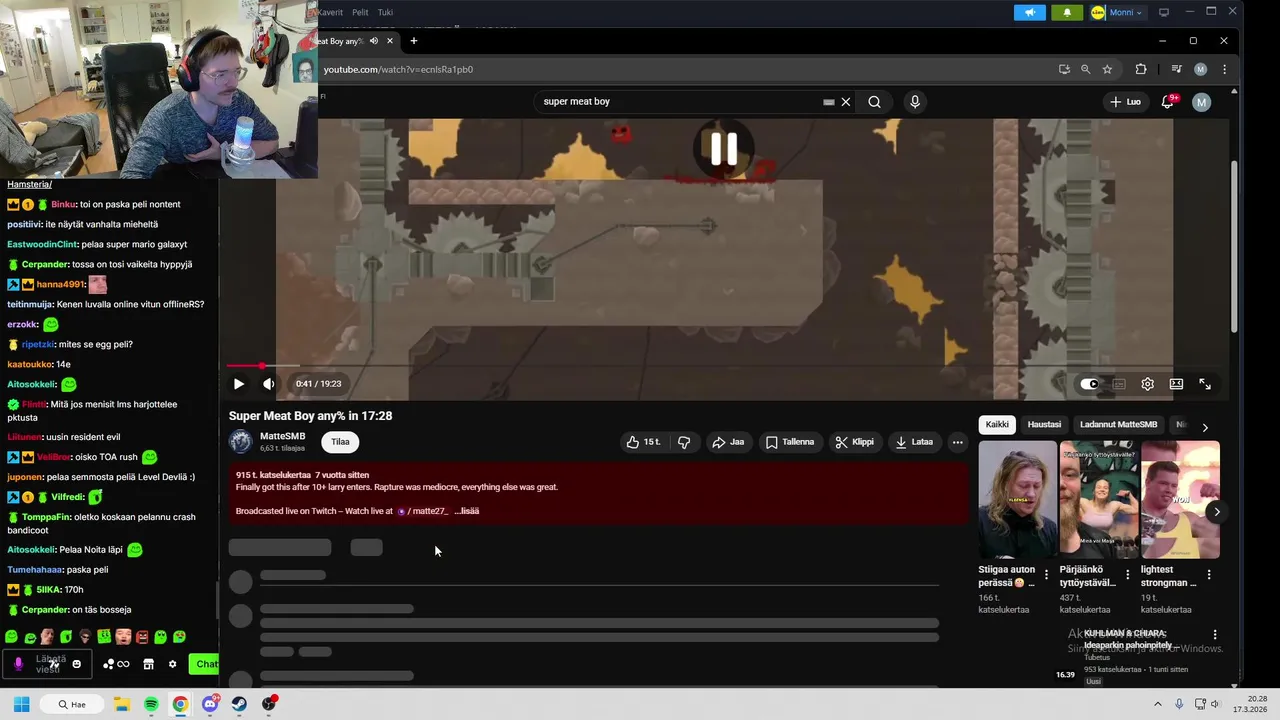Play the paused YouTube video

point(238,384)
